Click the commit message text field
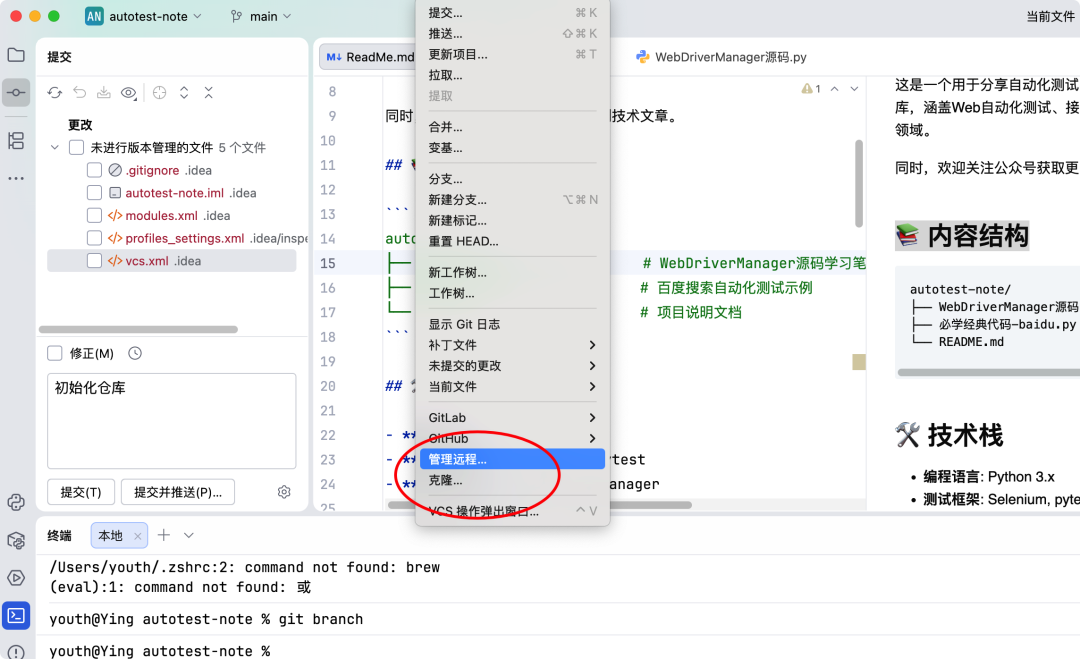The image size is (1080, 659). tap(172, 421)
